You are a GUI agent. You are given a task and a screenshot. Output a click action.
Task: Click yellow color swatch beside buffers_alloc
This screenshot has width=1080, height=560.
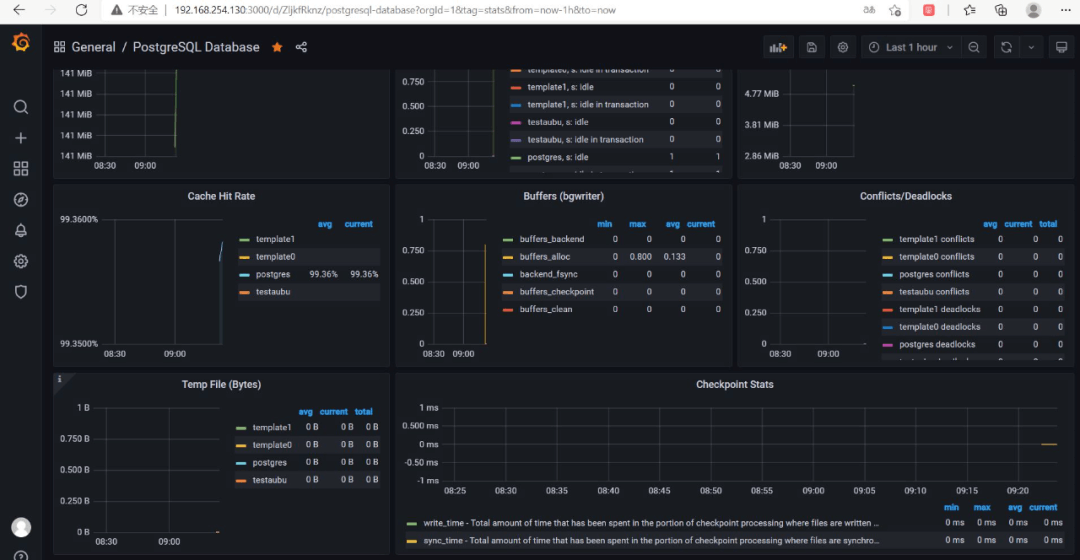coord(508,258)
